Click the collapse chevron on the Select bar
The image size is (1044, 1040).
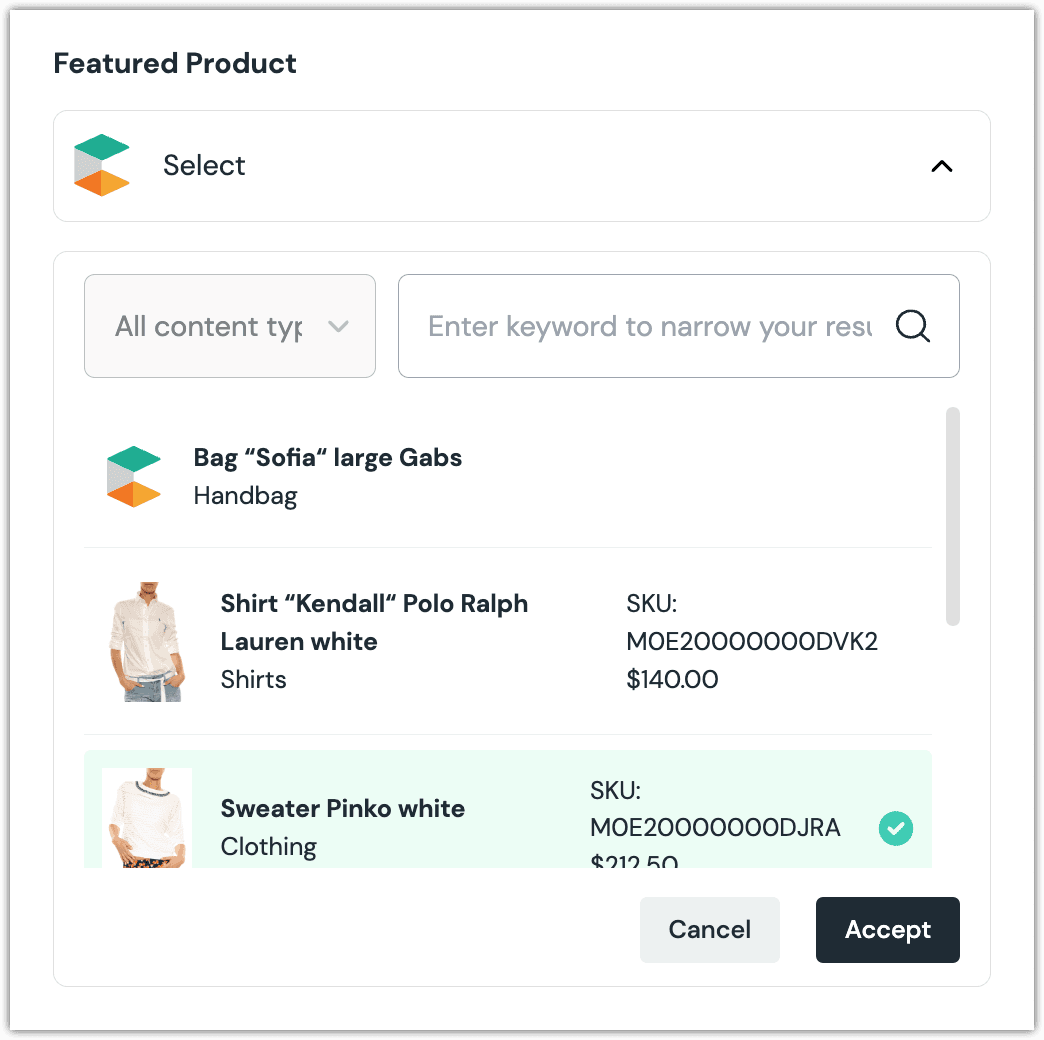(x=941, y=166)
